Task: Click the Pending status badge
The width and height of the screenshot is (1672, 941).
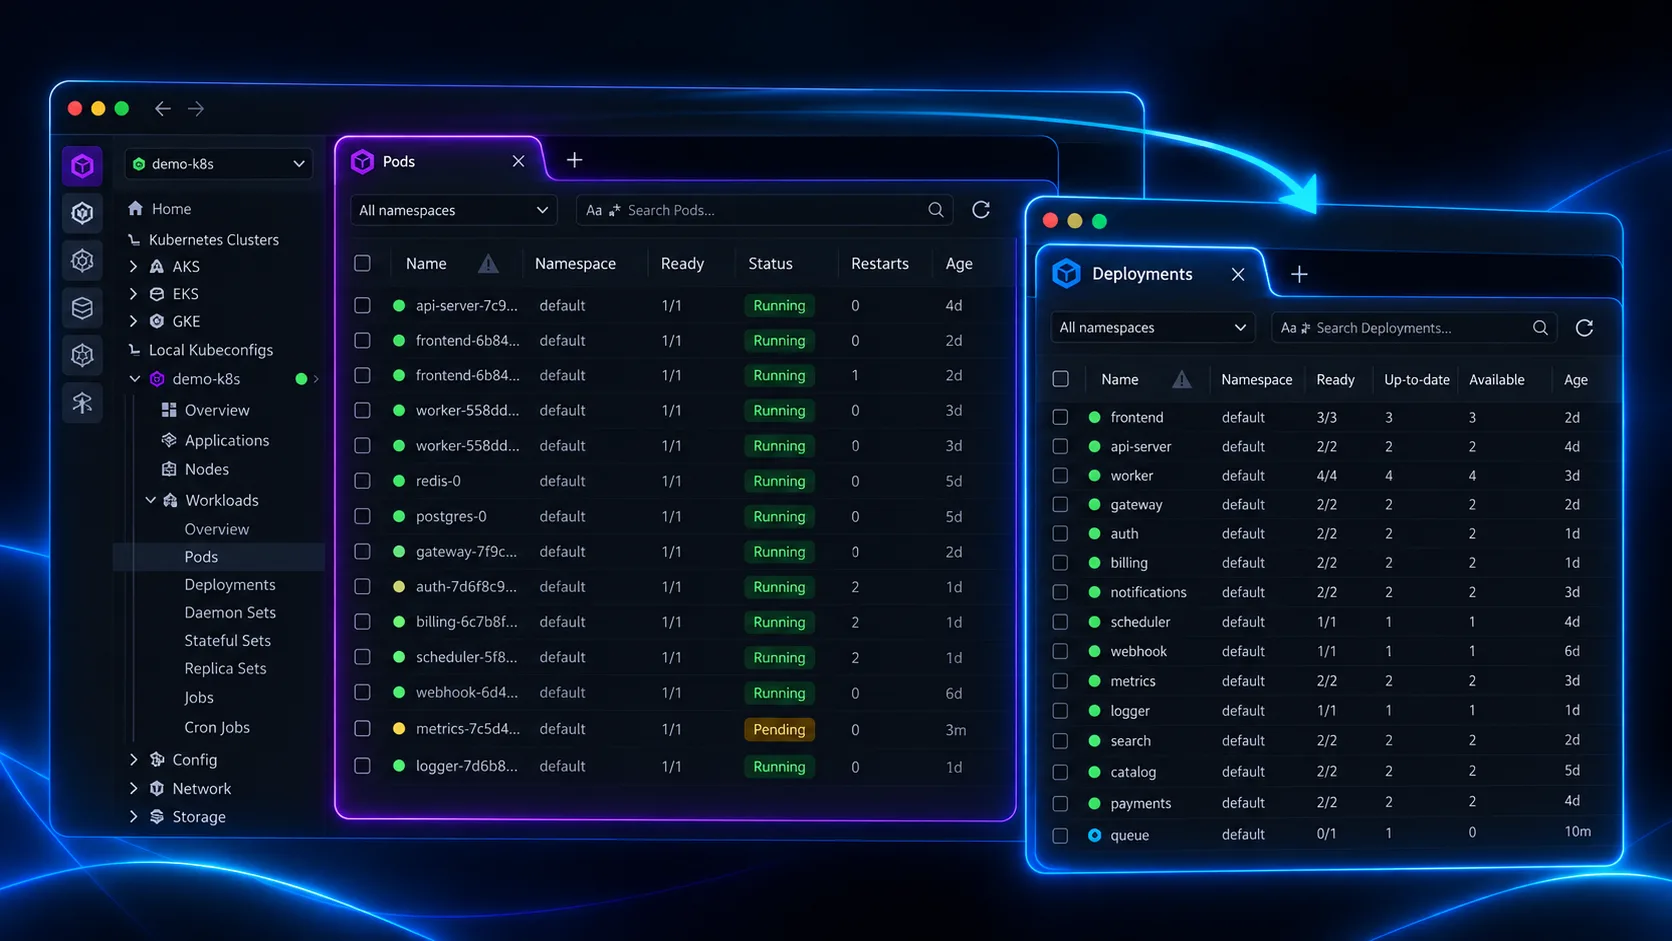Action: pyautogui.click(x=779, y=729)
